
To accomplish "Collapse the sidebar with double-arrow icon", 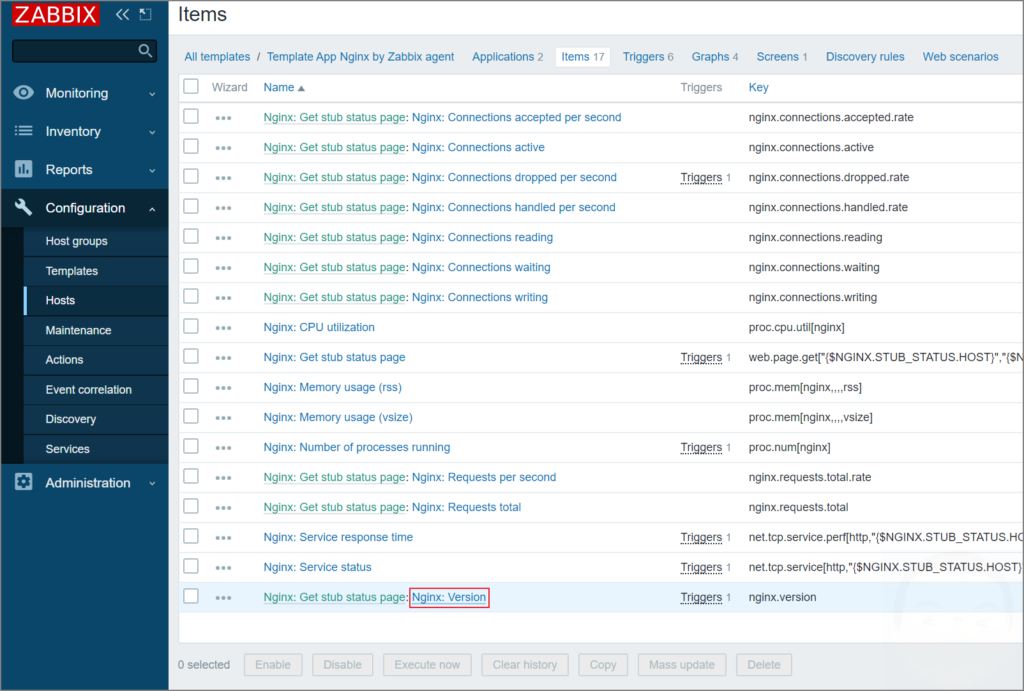I will pos(122,14).
